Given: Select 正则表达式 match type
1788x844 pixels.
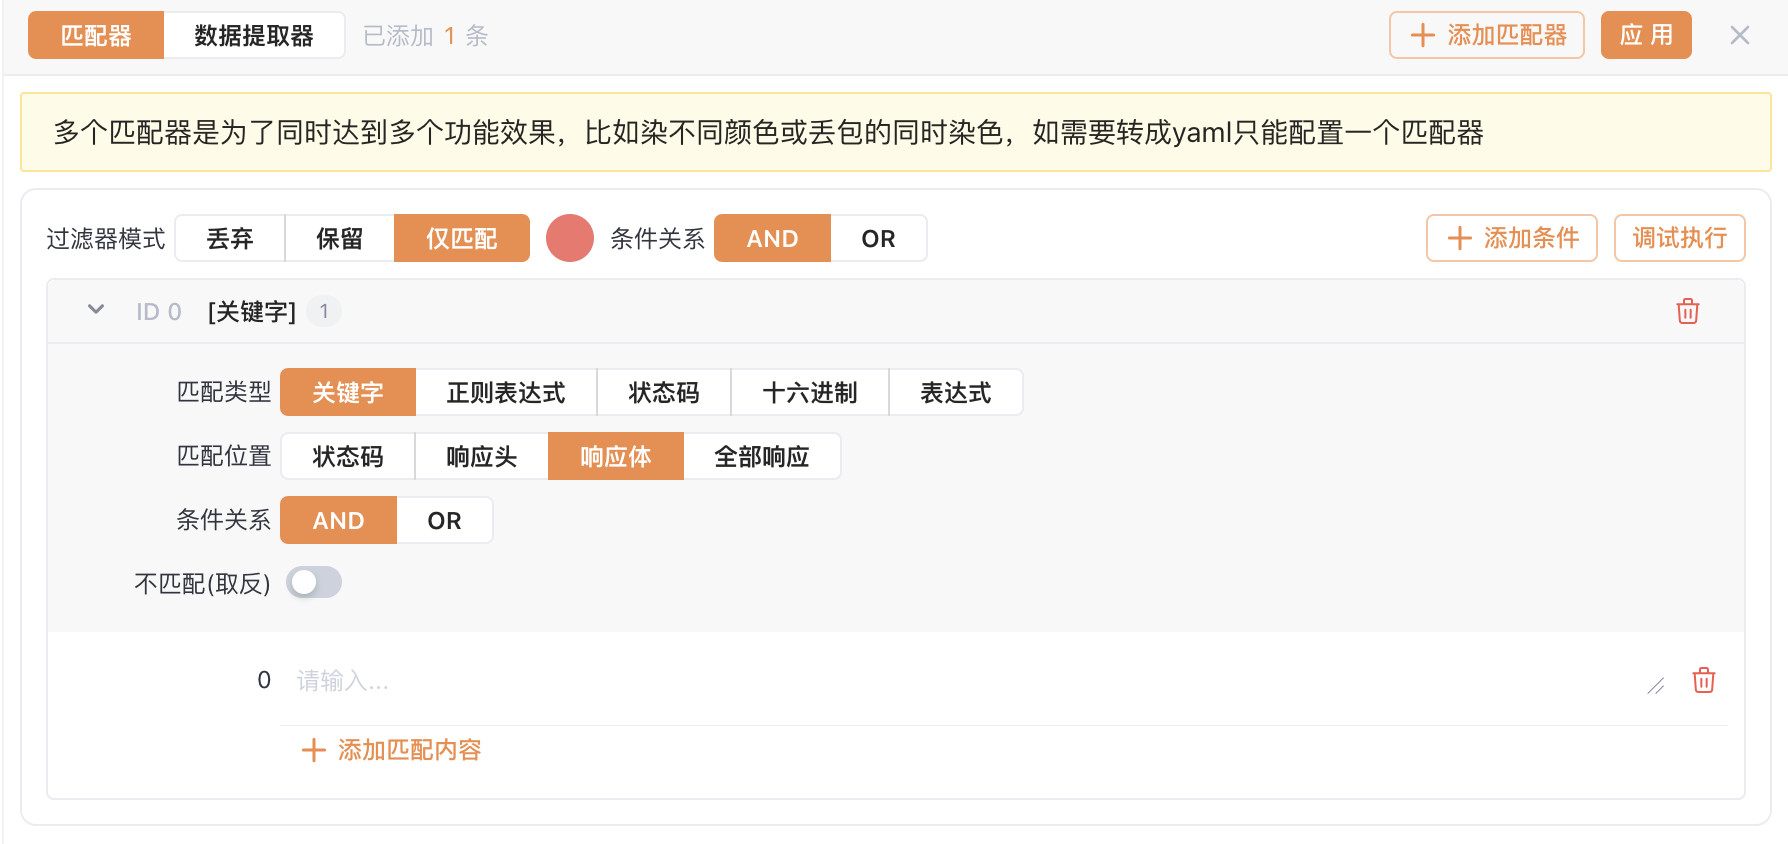Looking at the screenshot, I should [506, 393].
